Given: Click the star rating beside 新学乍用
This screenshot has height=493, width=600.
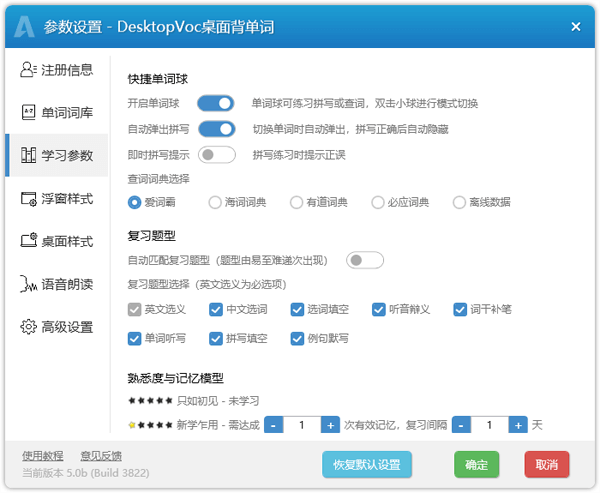Looking at the screenshot, I should (150, 425).
